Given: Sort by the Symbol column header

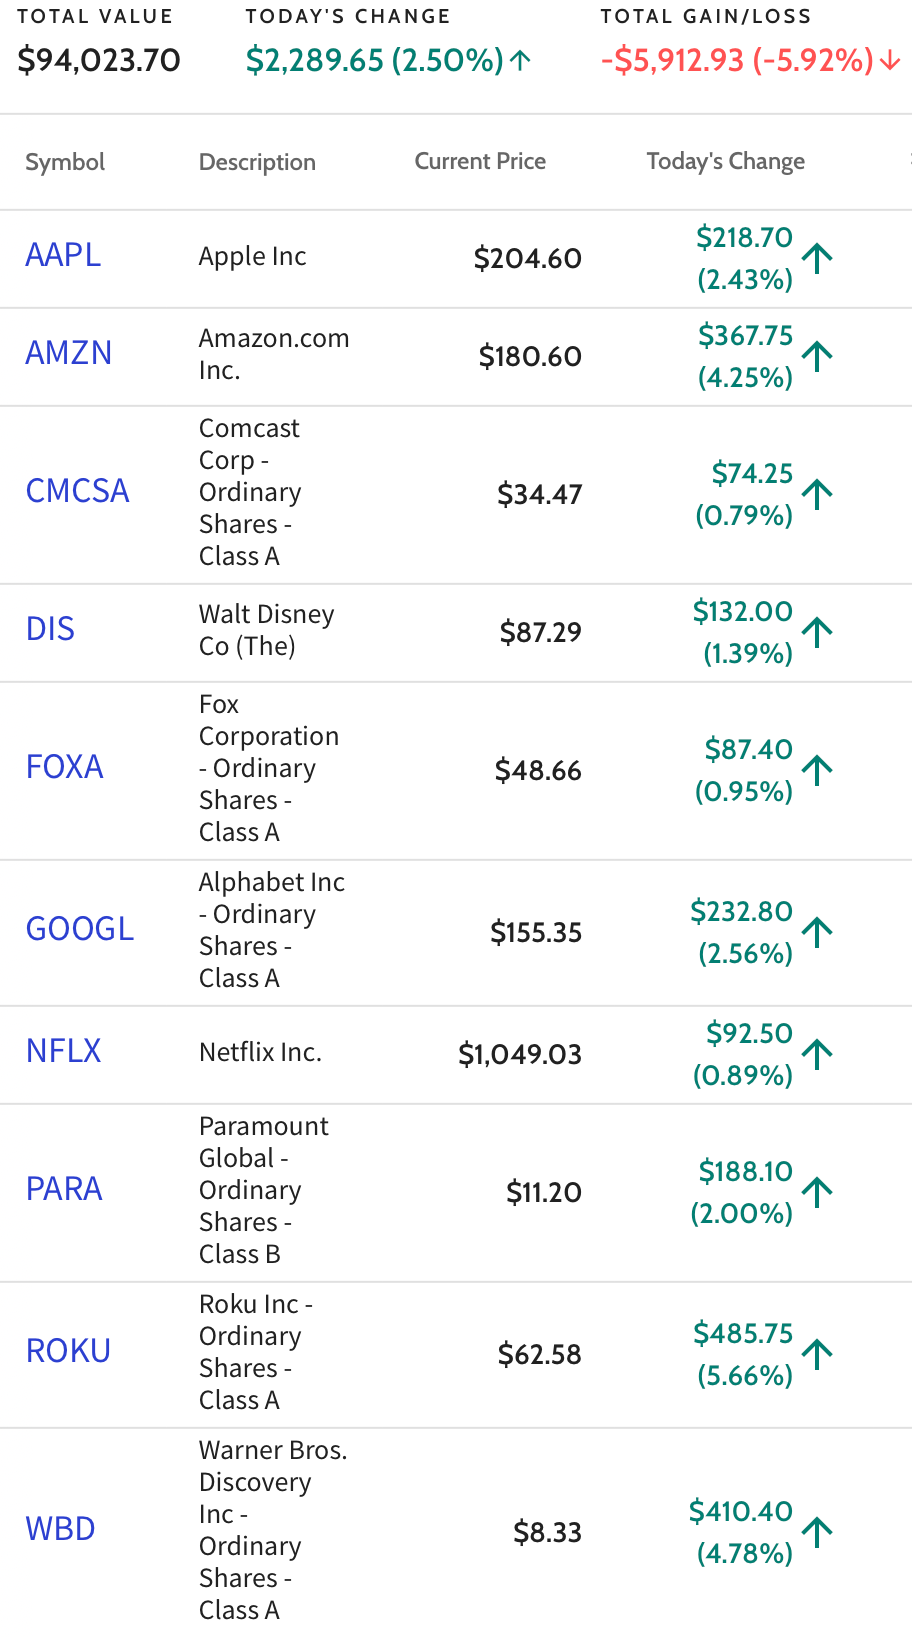Looking at the screenshot, I should (65, 162).
